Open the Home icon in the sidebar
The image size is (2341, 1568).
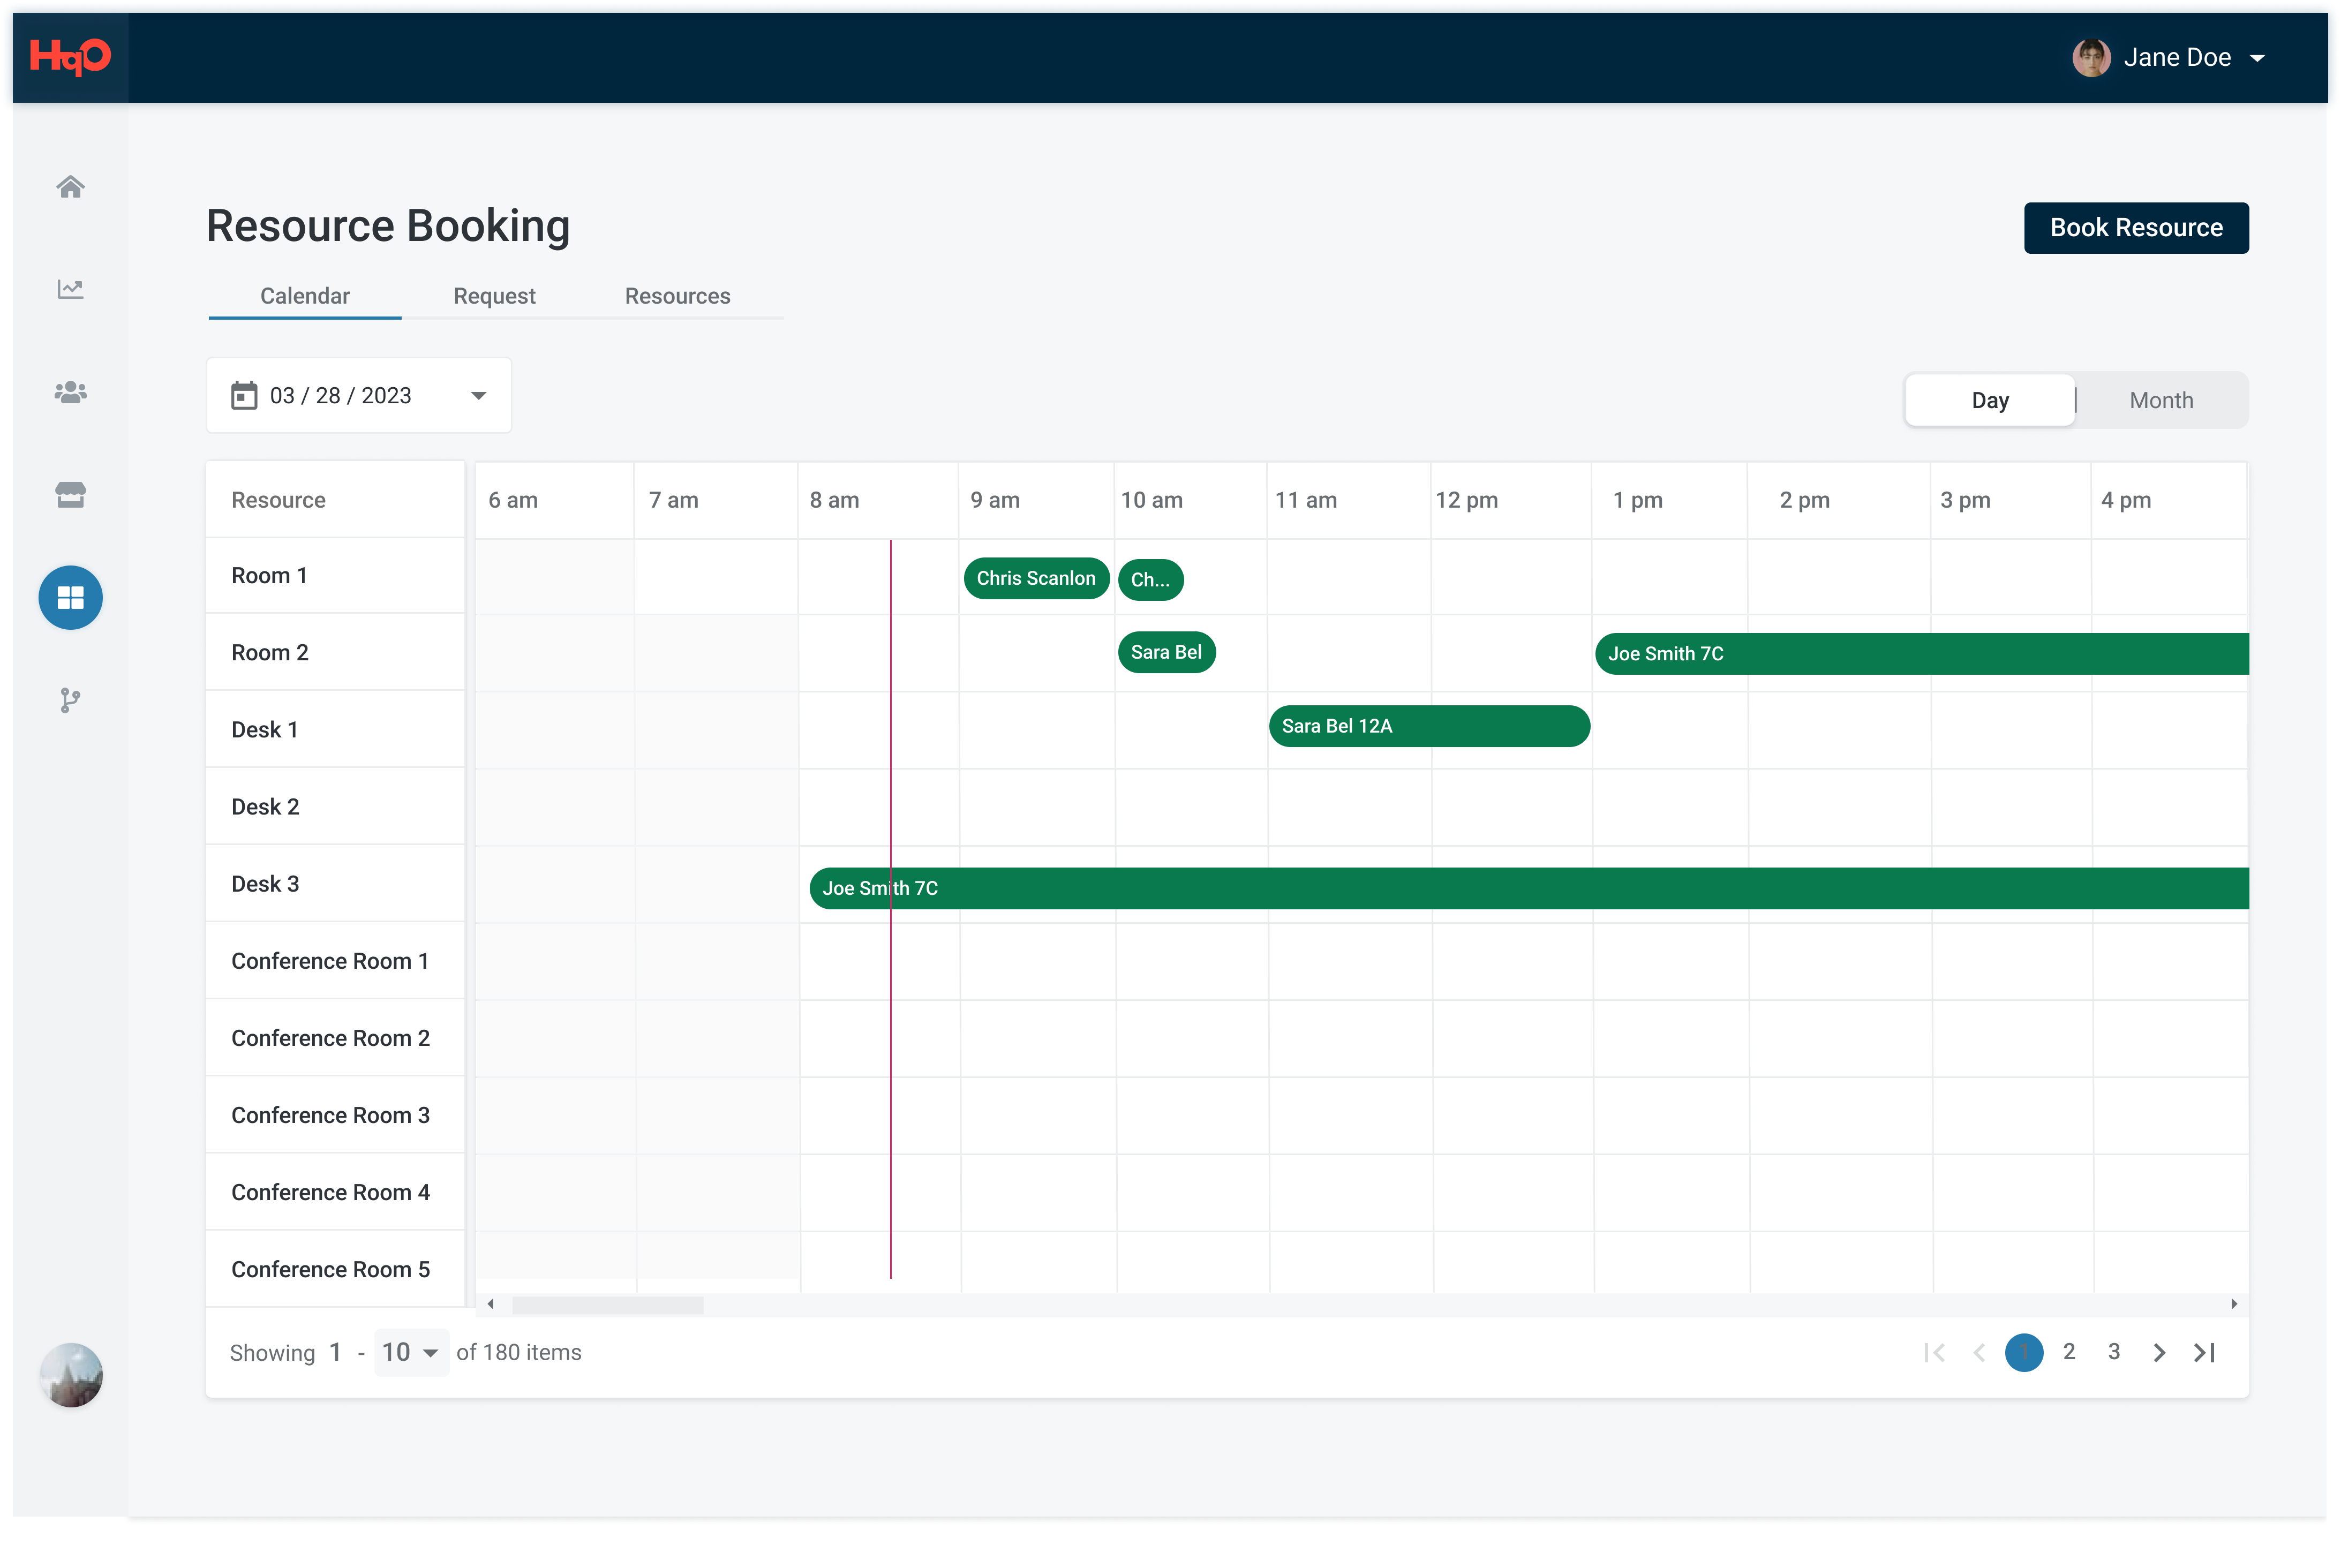(x=70, y=187)
